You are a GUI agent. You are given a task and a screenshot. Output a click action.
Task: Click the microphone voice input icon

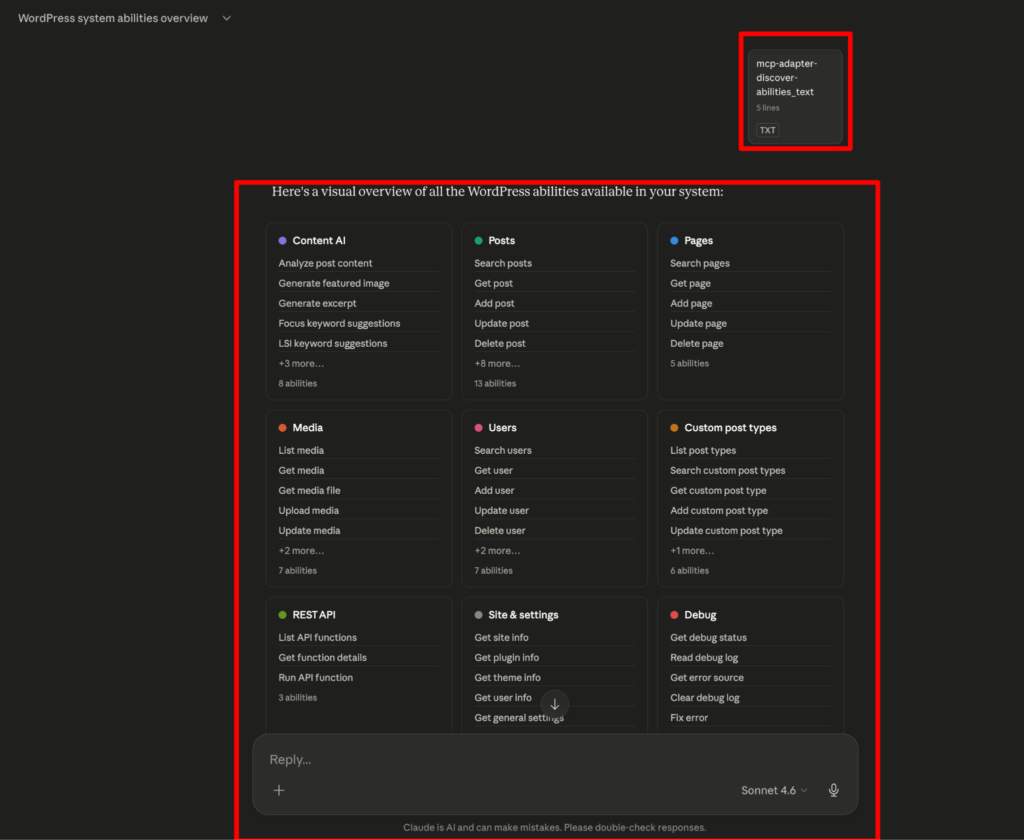pyautogui.click(x=834, y=790)
